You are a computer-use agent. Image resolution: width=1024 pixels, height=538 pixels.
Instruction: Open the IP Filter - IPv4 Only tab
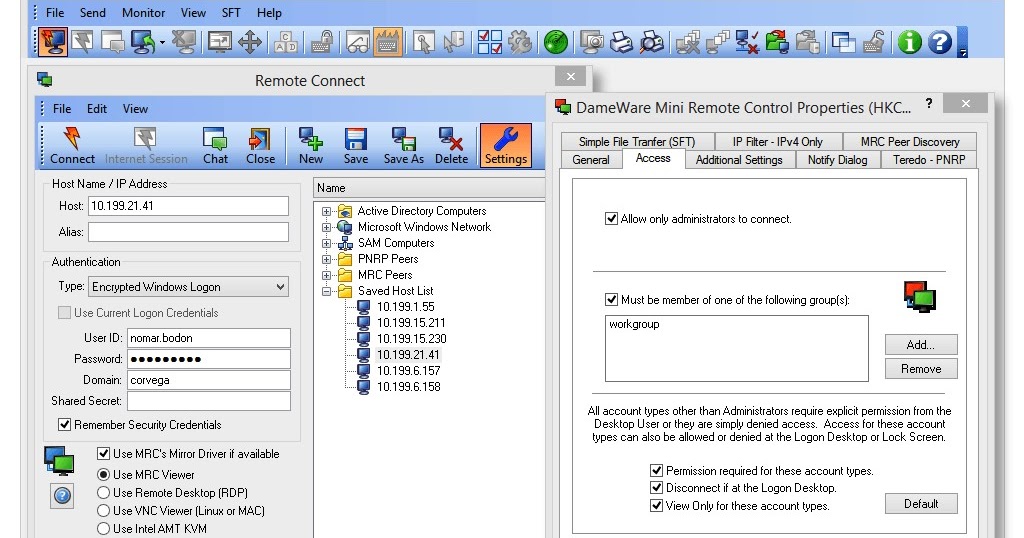777,142
